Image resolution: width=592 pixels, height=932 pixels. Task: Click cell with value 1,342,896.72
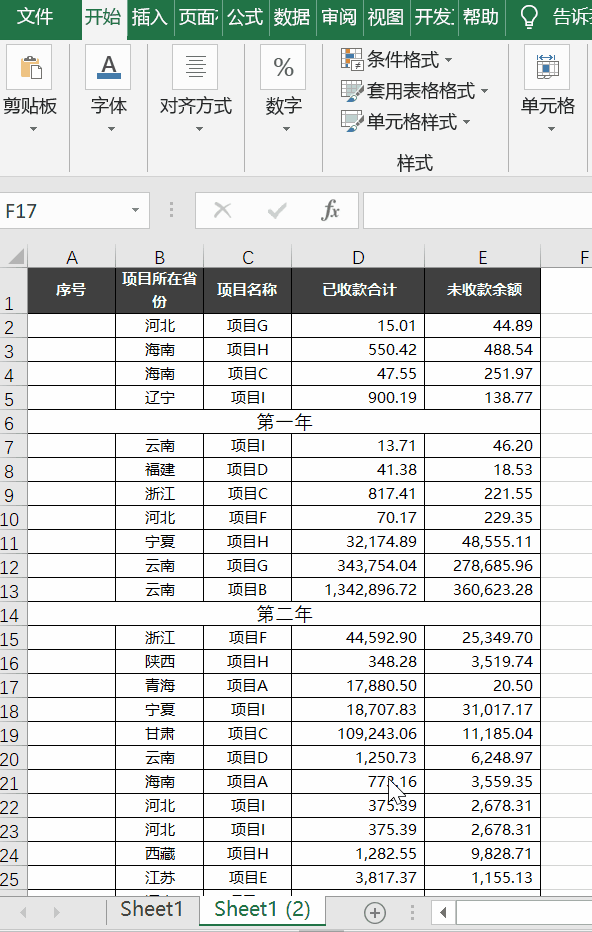[358, 590]
